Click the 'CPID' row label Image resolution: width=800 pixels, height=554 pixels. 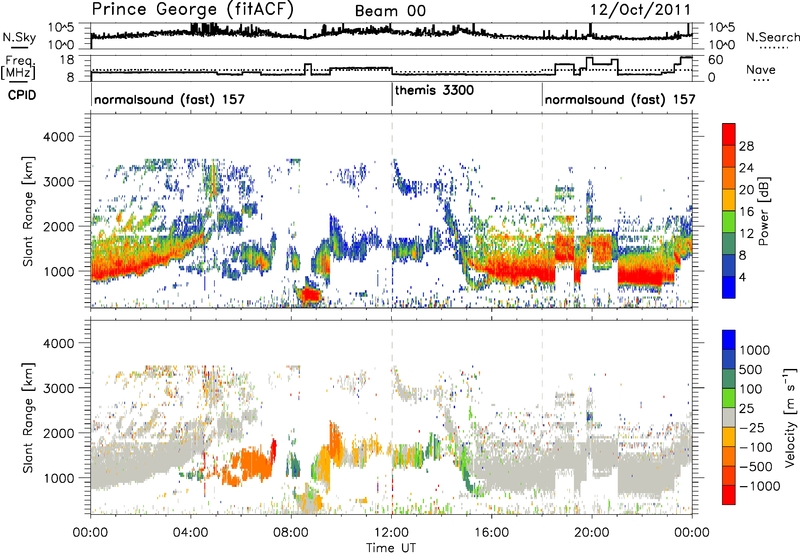click(22, 95)
